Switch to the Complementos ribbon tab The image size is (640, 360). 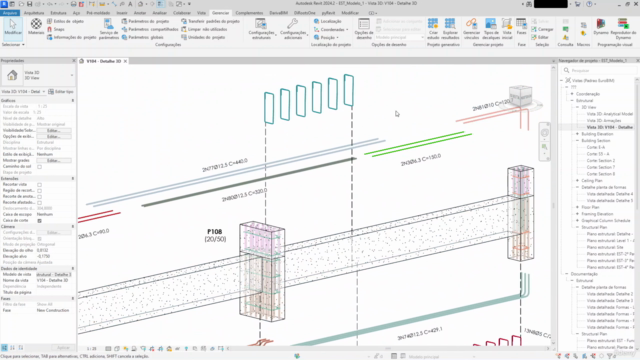point(249,13)
